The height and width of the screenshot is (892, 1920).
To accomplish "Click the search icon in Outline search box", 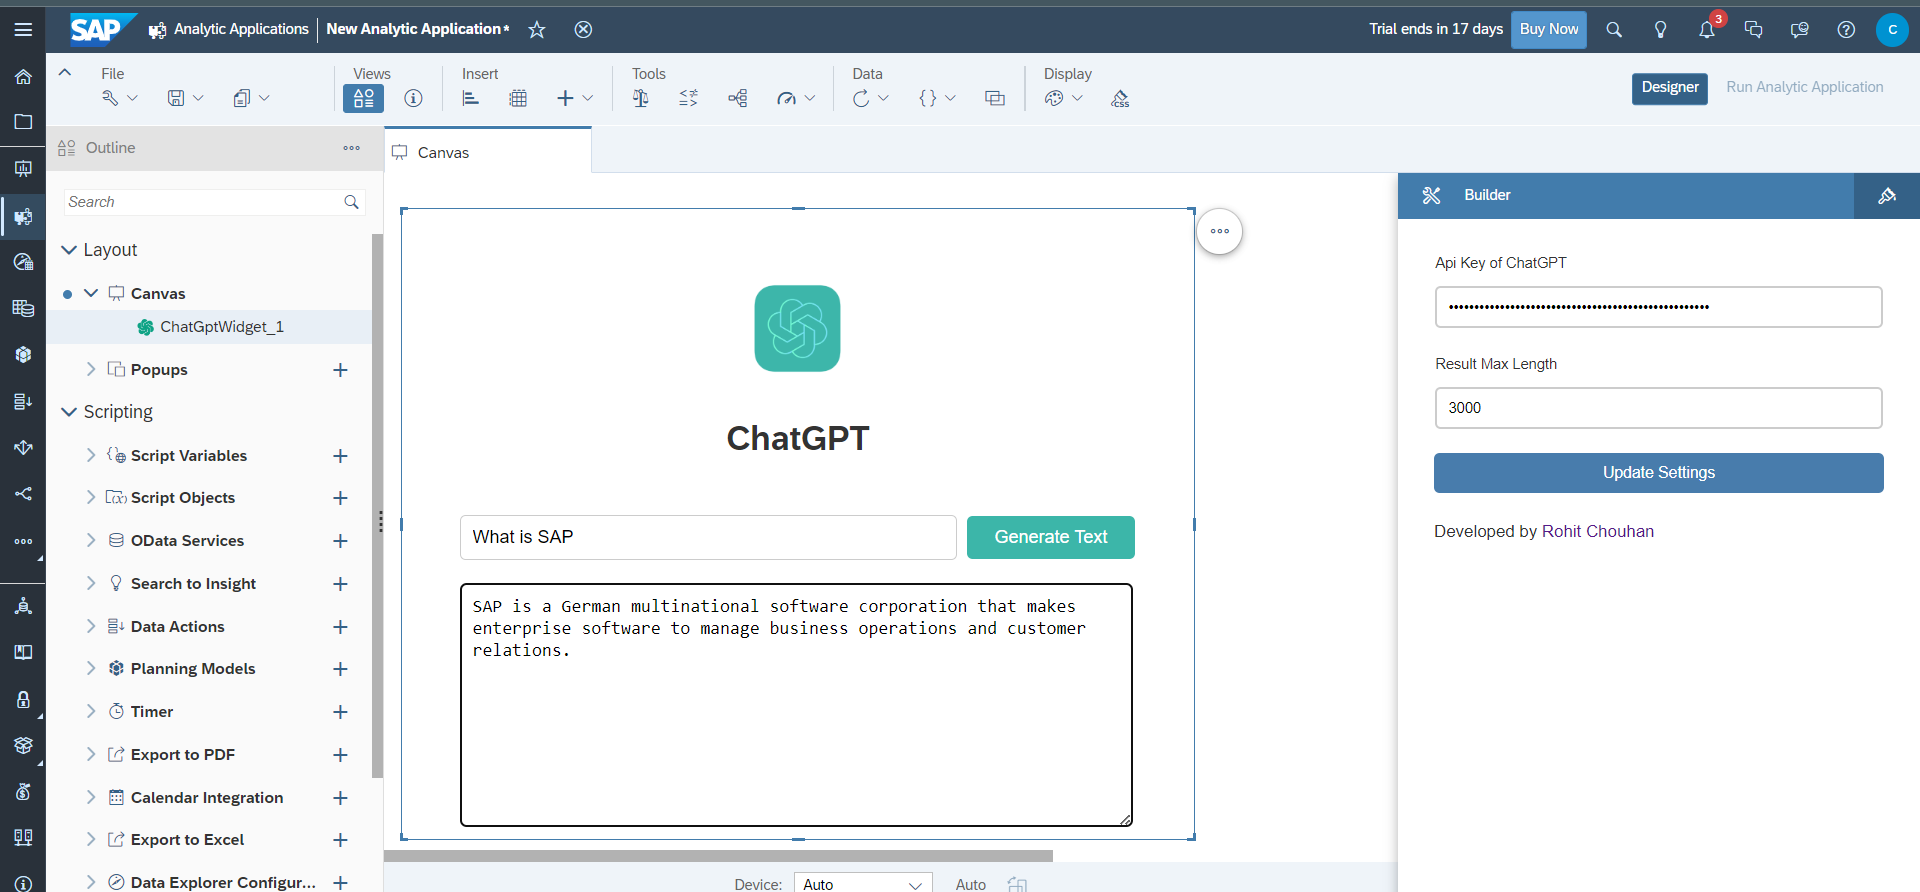I will [351, 202].
